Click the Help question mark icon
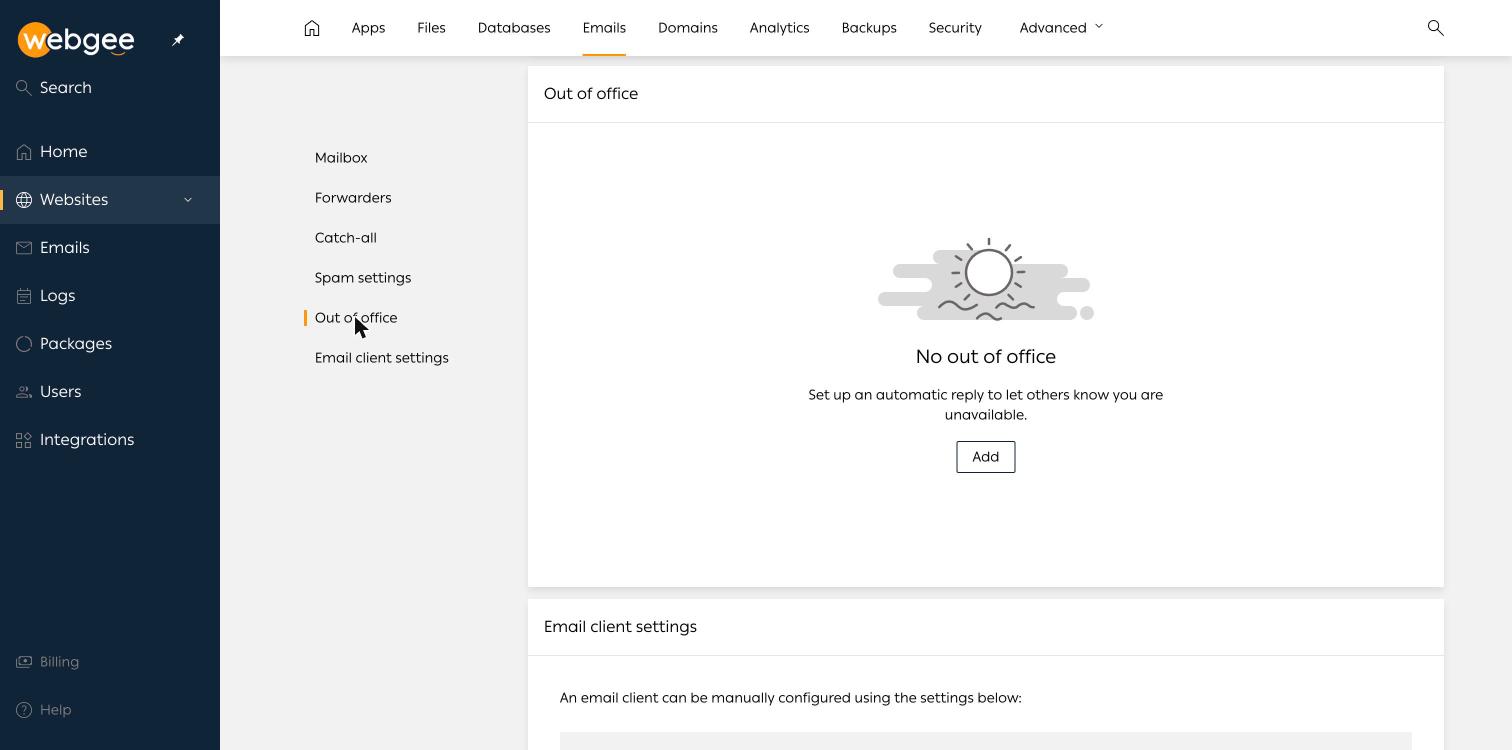This screenshot has width=1512, height=750. 24,710
